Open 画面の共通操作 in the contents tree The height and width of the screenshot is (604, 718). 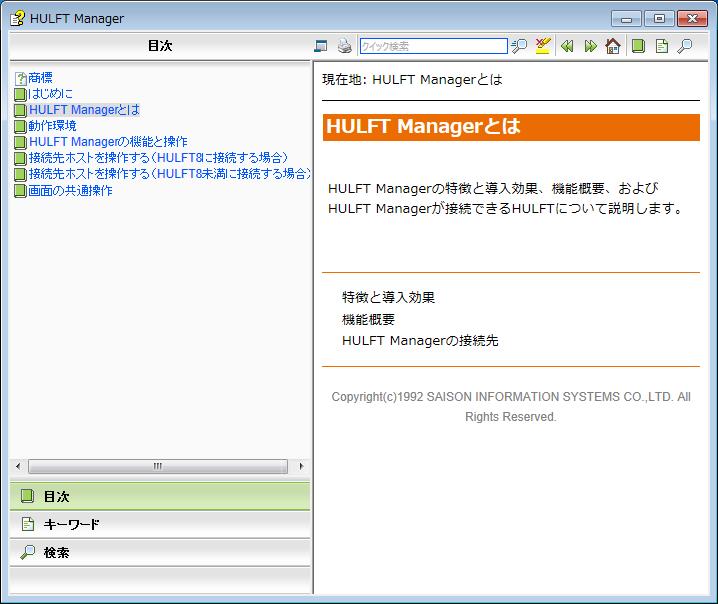pyautogui.click(x=71, y=190)
